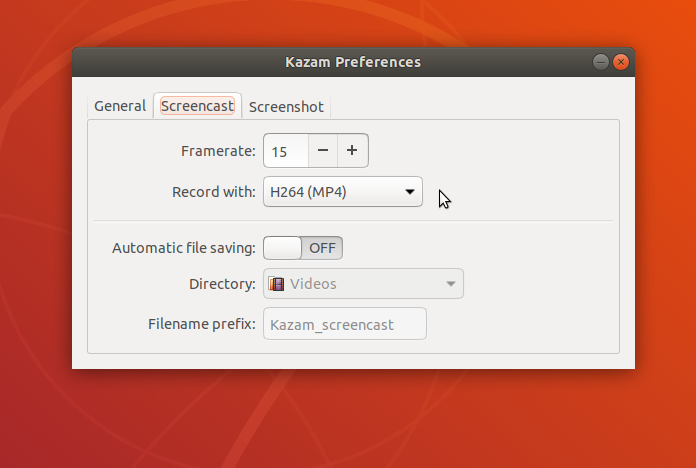Click the OFF label on the switch
The image size is (696, 468).
[x=322, y=248]
